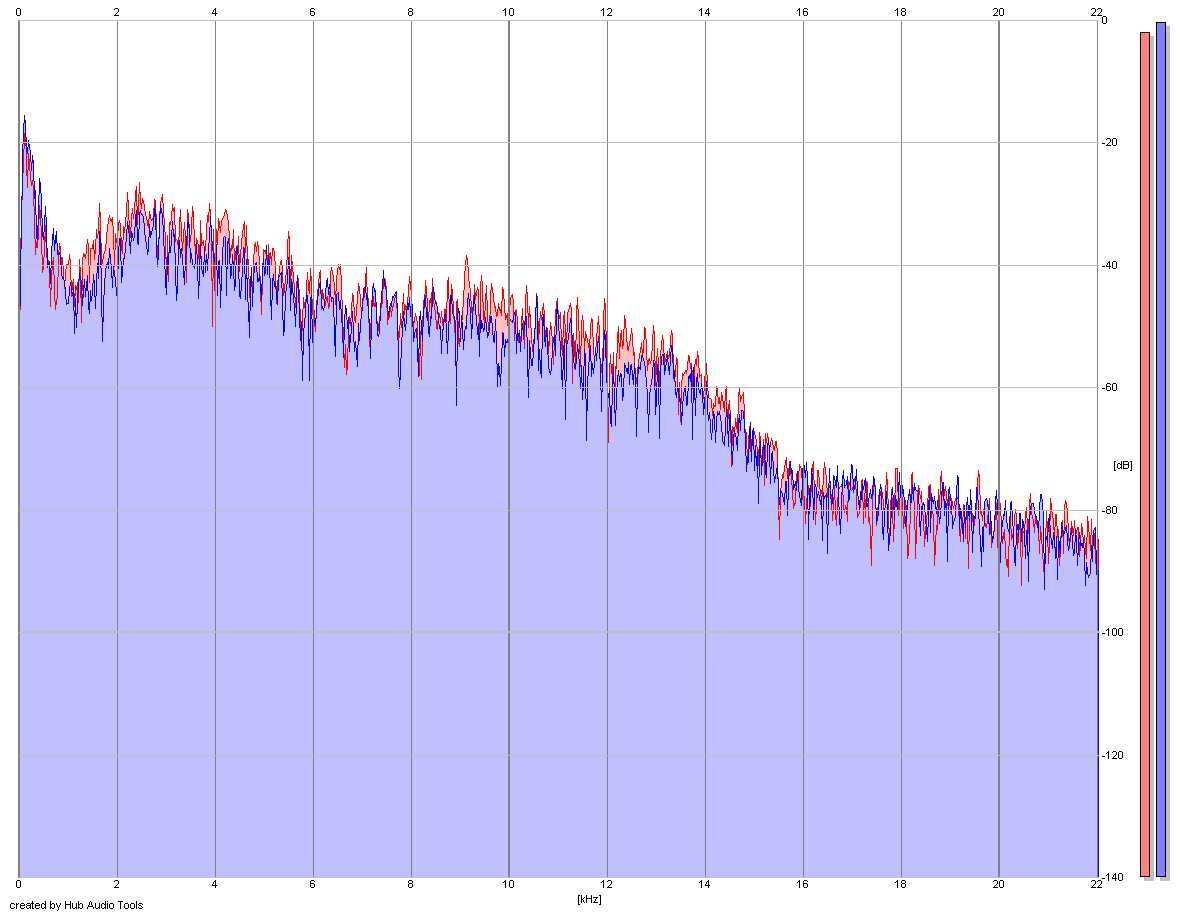The width and height of the screenshot is (1180, 917).
Task: Click the "created by Hub Audio Tools" text
Action: point(76,905)
